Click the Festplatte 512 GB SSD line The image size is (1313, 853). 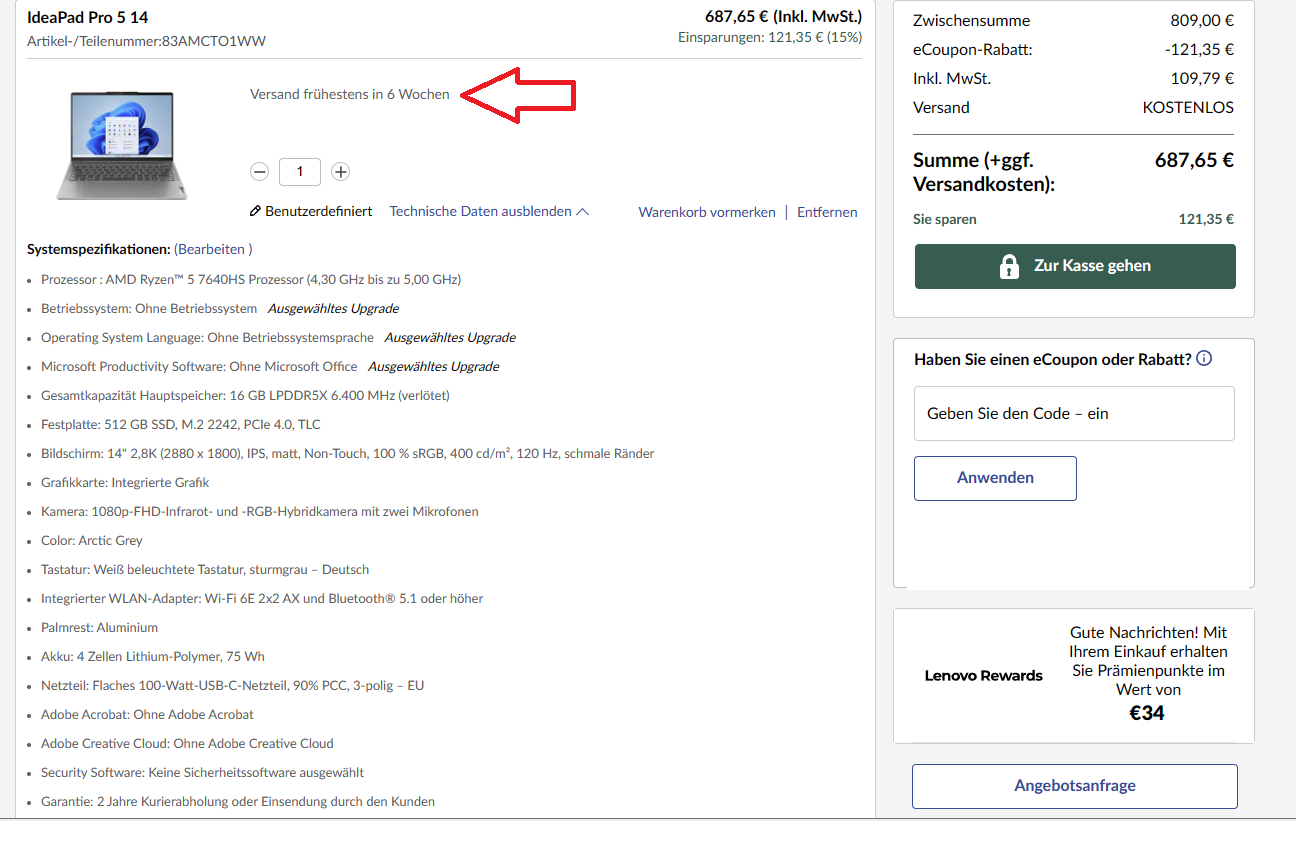(181, 425)
